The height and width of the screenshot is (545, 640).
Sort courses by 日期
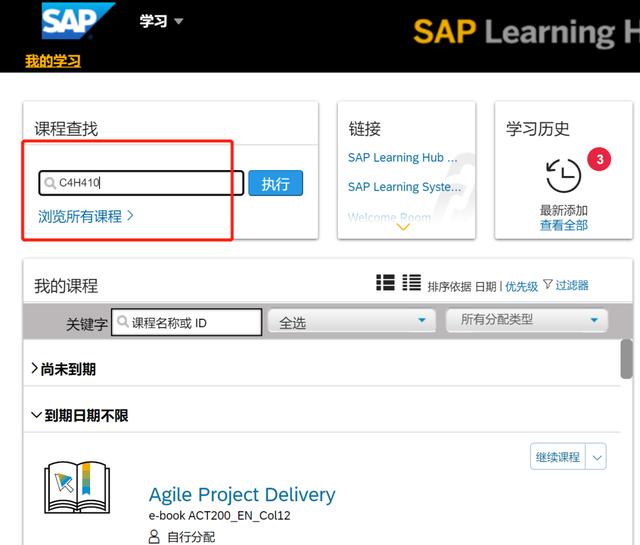486,287
